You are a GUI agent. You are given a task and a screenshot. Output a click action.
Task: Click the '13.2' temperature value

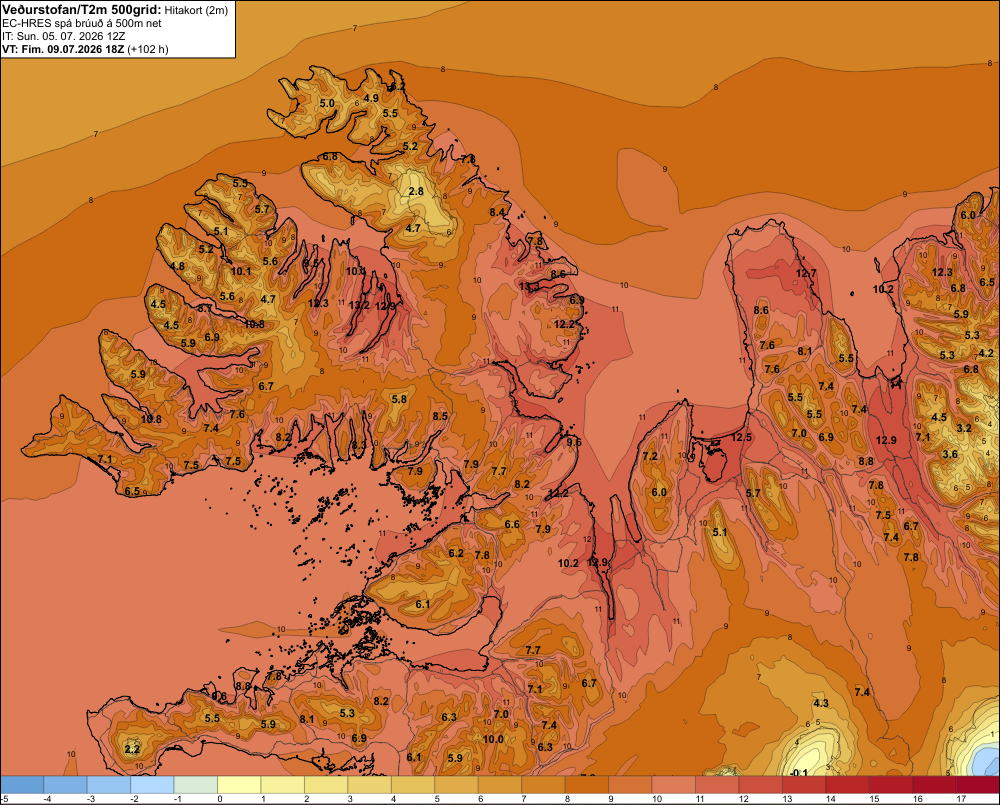click(x=359, y=305)
